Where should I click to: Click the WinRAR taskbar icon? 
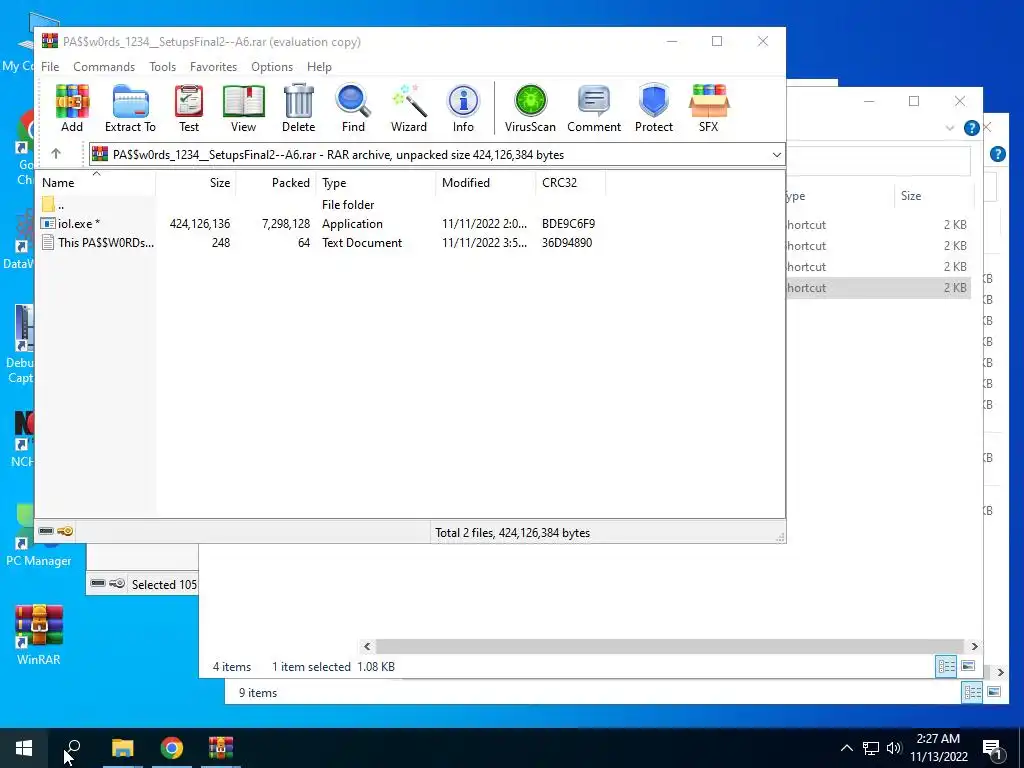click(x=221, y=748)
